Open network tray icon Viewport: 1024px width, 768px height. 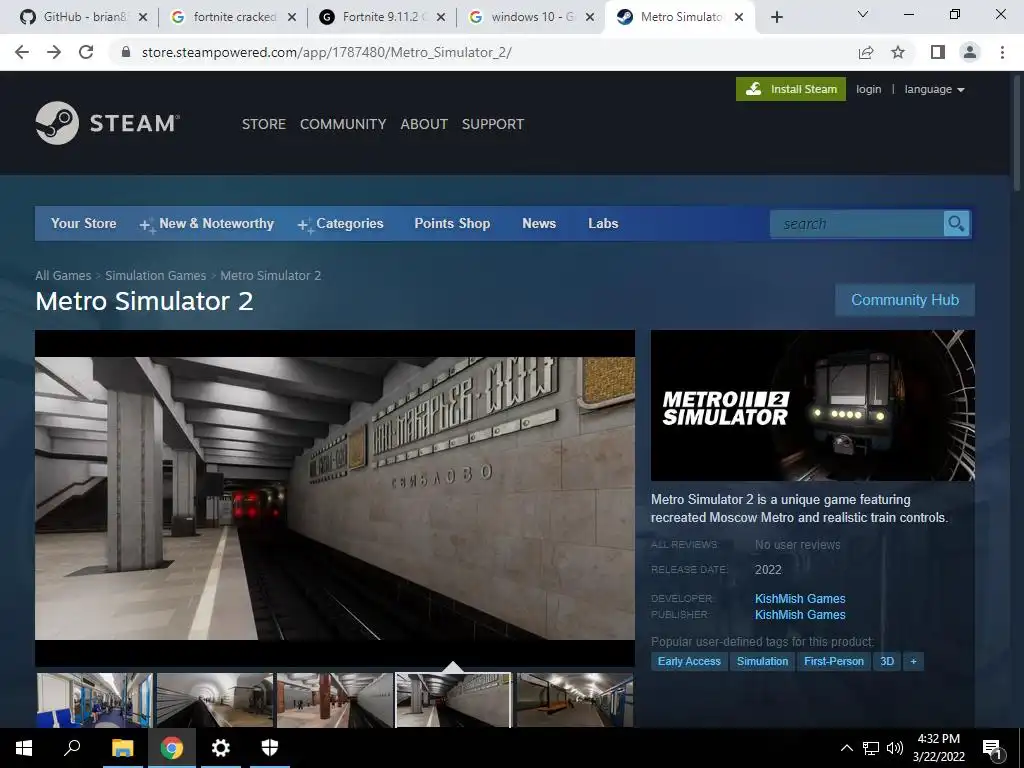(871, 748)
